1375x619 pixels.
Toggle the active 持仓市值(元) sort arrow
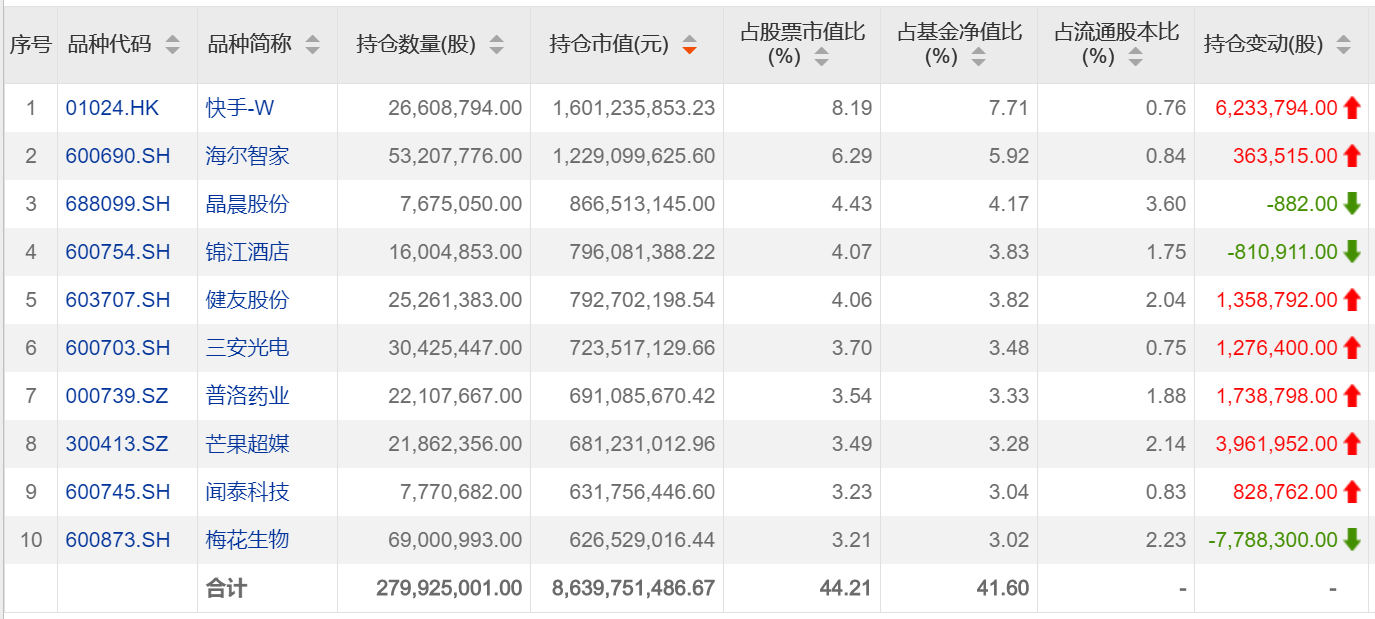689,45
